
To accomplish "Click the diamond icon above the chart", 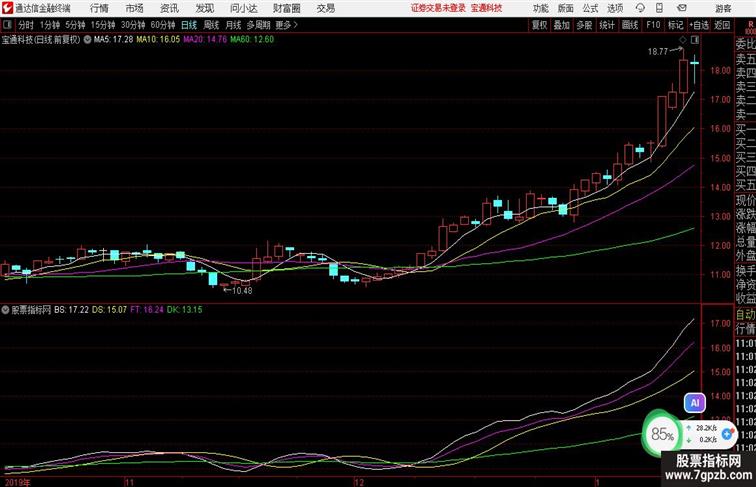I will (x=683, y=40).
